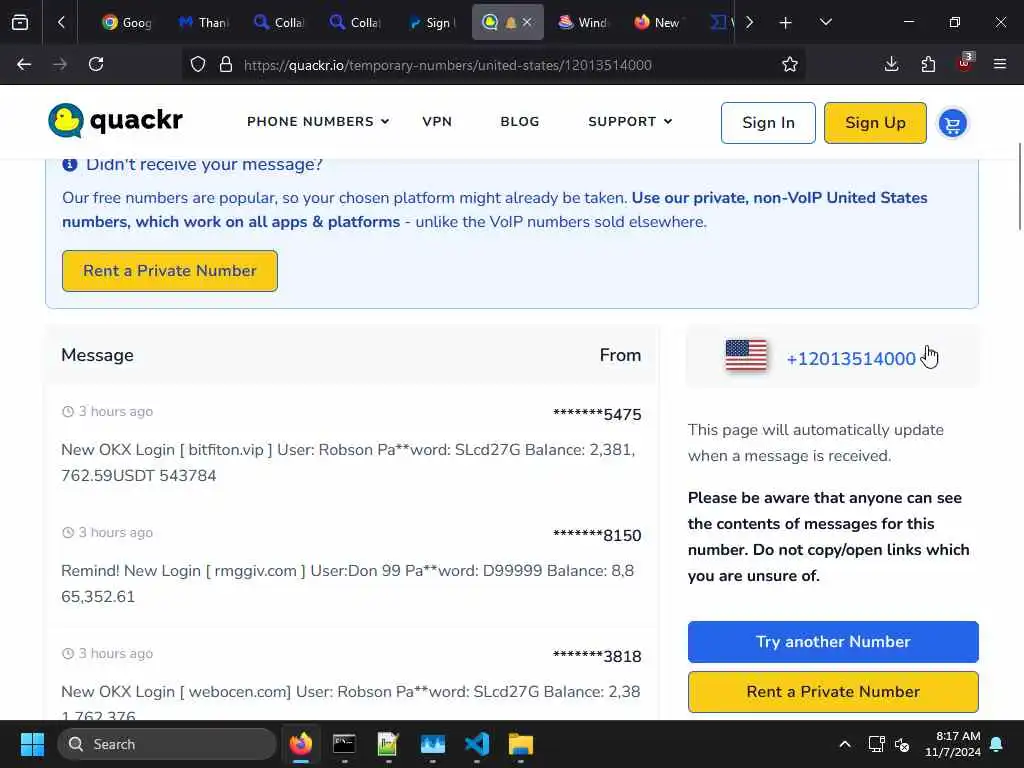
Task: Follow the private non-VoIP United States numbers link
Action: tap(494, 210)
